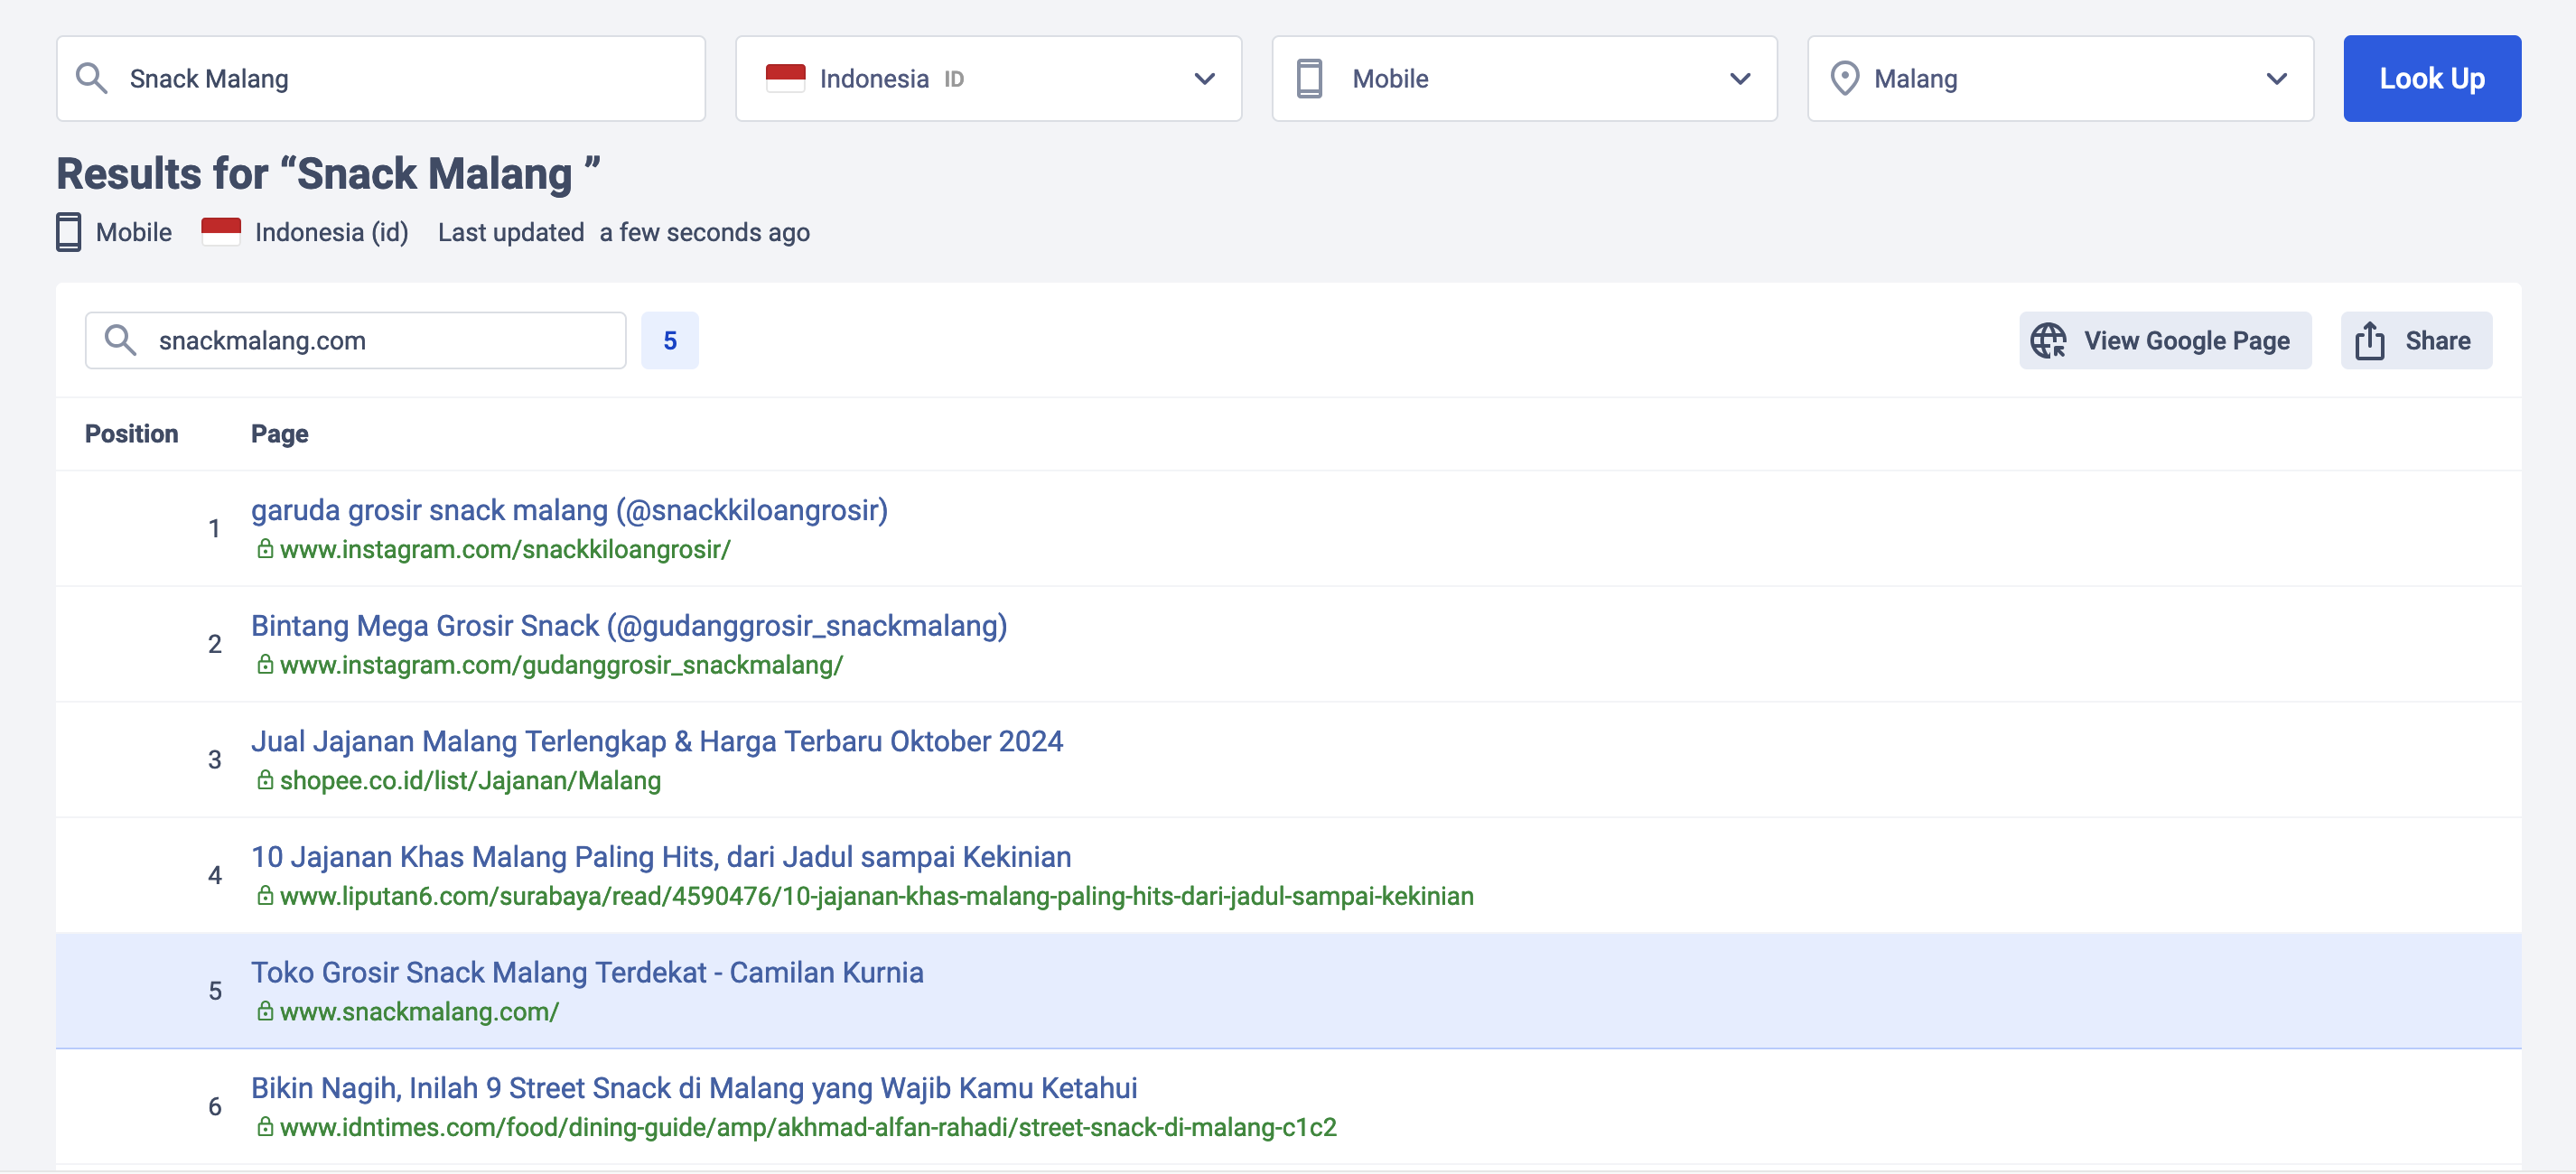Click the position 5 match badge
Screen dimensions: 2576x1174
tap(670, 341)
